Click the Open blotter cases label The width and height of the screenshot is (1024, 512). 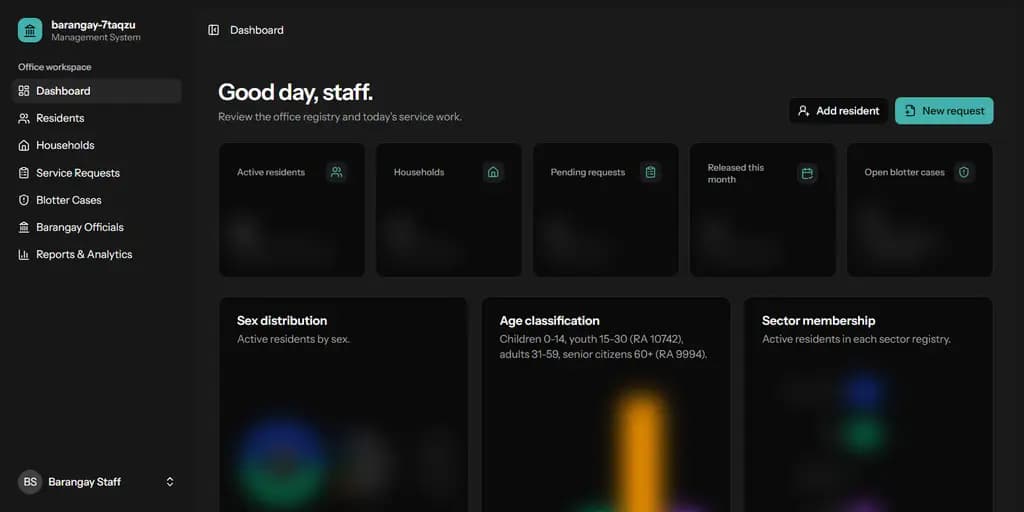pyautogui.click(x=904, y=172)
